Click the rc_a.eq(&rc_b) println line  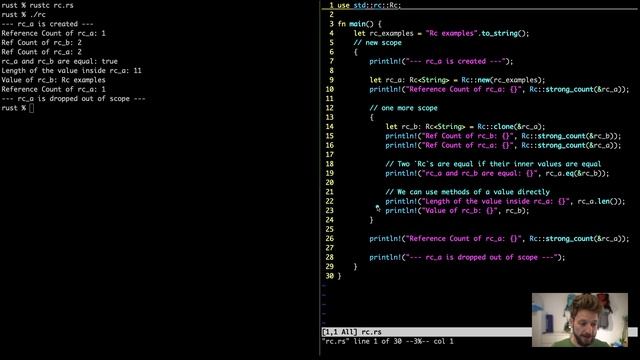497,173
